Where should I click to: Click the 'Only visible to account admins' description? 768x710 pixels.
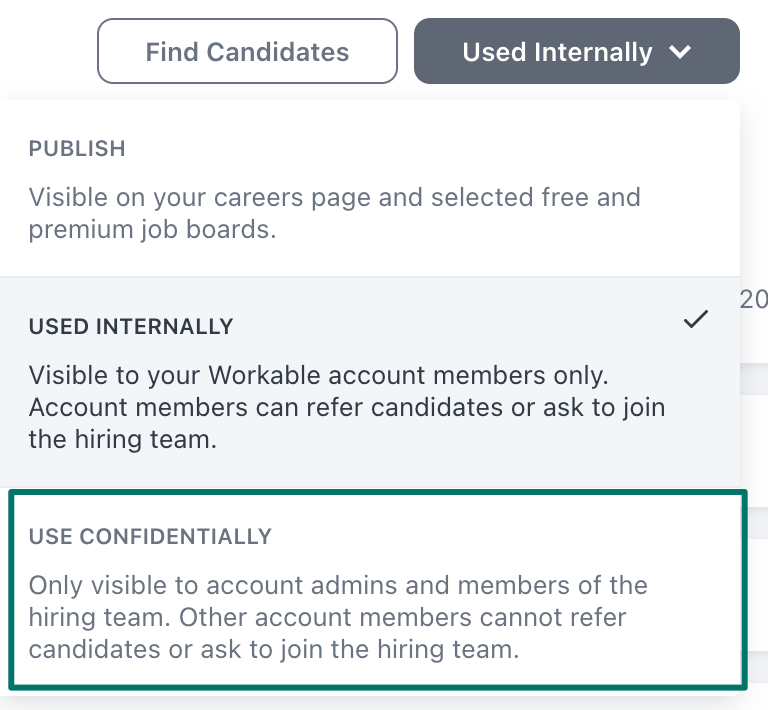[x=338, y=585]
